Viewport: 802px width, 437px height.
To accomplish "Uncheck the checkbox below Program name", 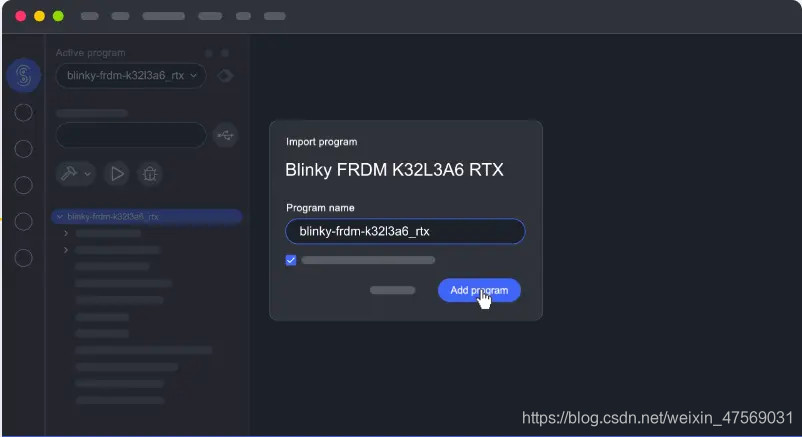I will point(291,260).
